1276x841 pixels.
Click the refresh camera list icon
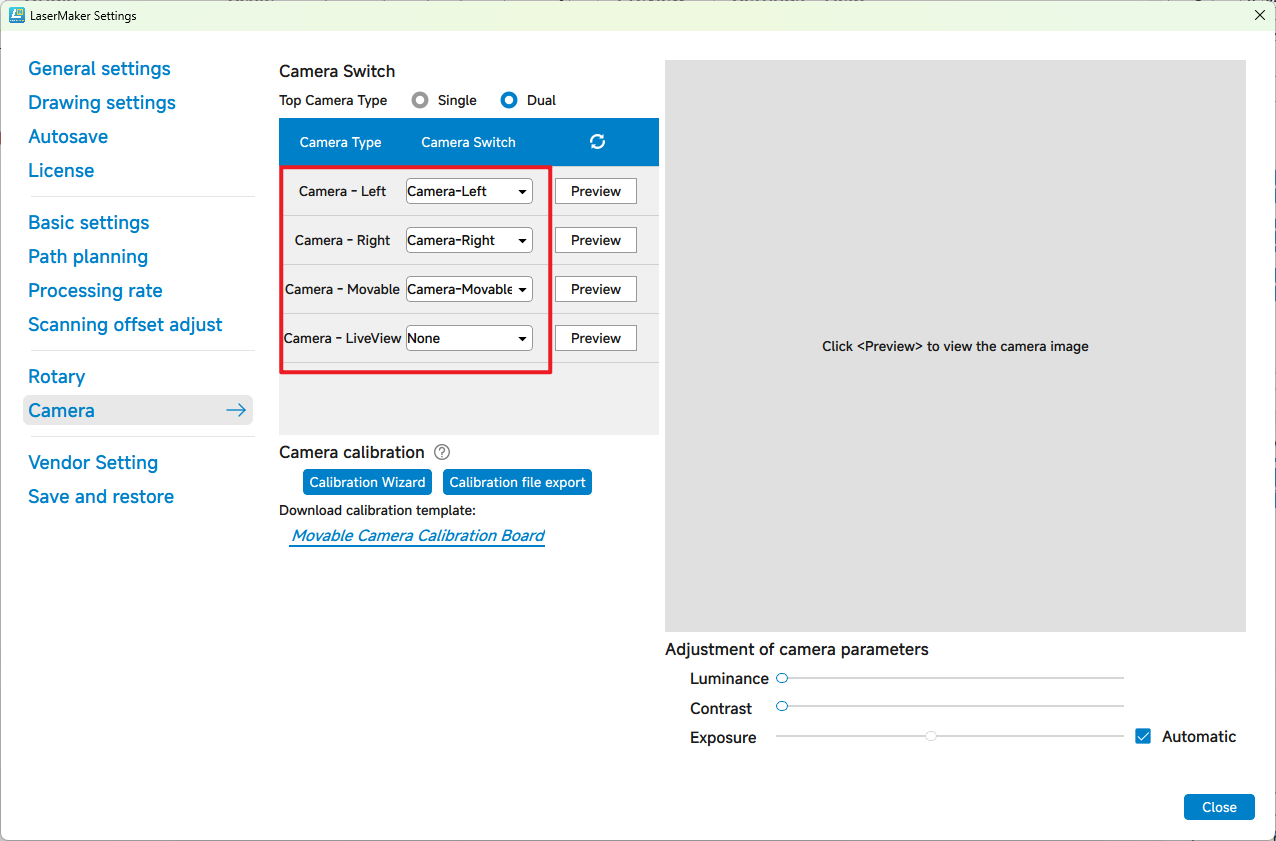[597, 142]
